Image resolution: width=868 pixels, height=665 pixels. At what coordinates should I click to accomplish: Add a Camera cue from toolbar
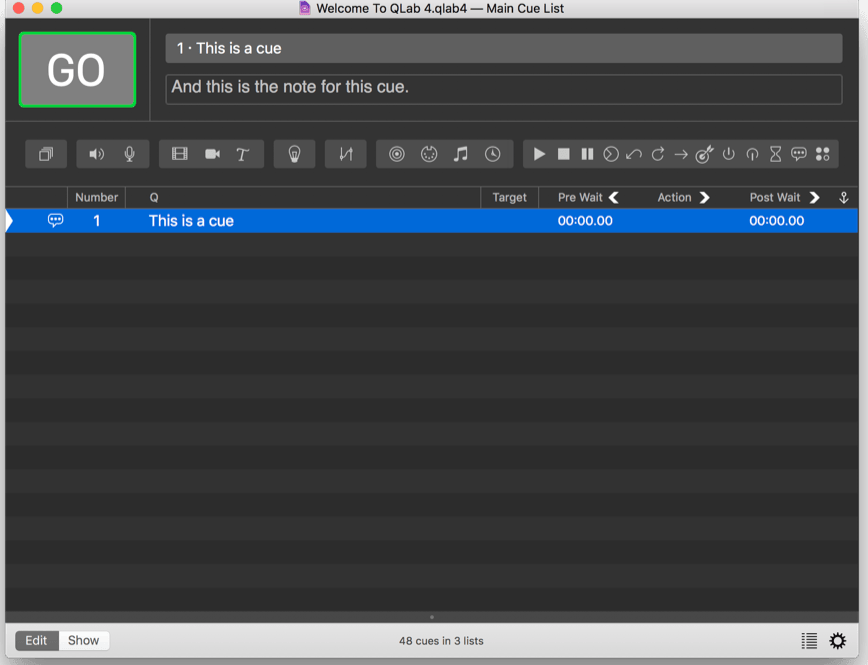tap(213, 154)
